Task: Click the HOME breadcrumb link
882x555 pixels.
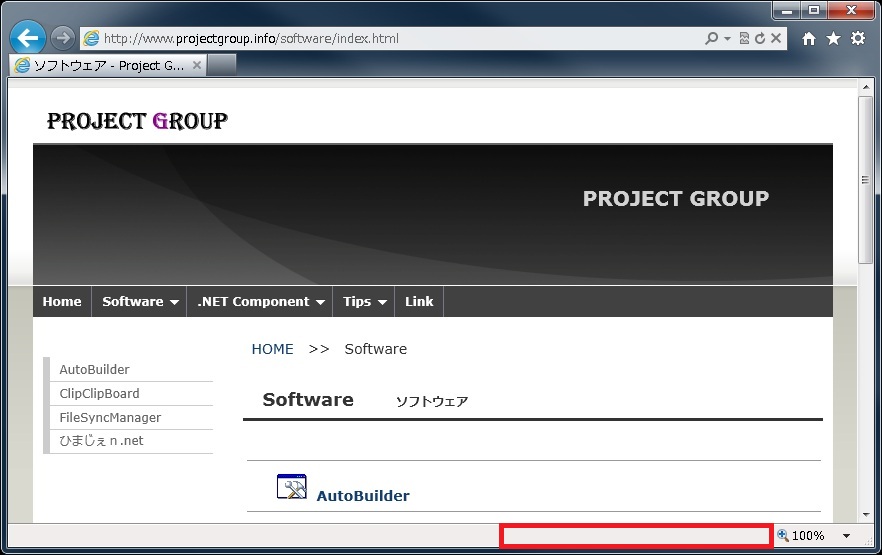Action: pyautogui.click(x=272, y=349)
